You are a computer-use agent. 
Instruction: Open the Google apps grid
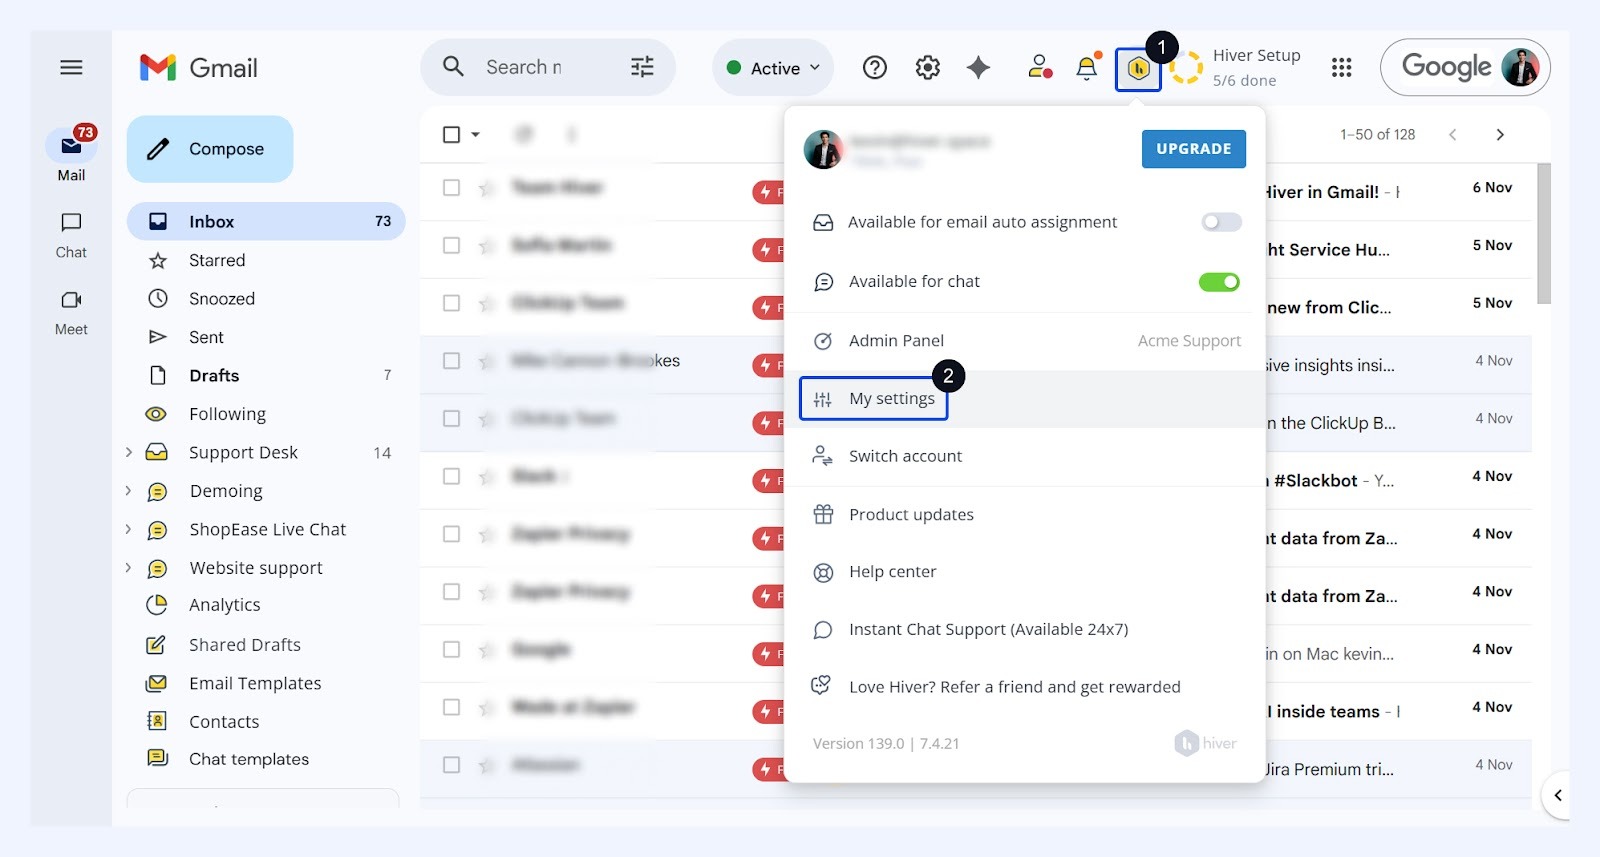pyautogui.click(x=1342, y=68)
